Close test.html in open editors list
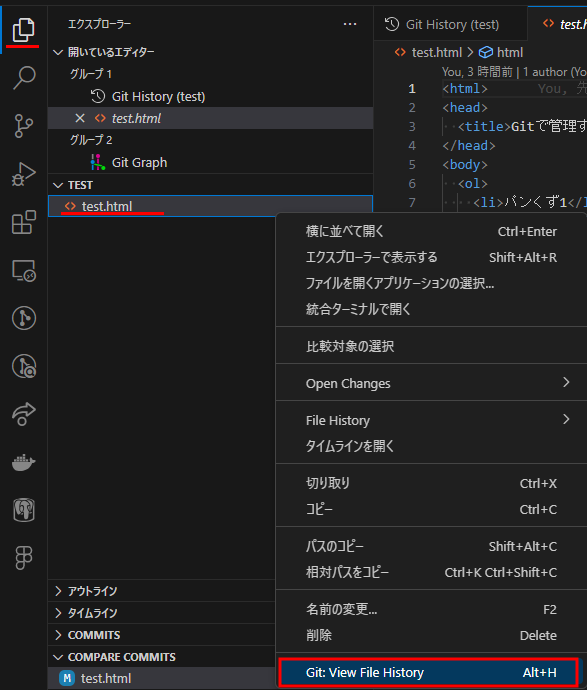The image size is (587, 690). (80, 118)
